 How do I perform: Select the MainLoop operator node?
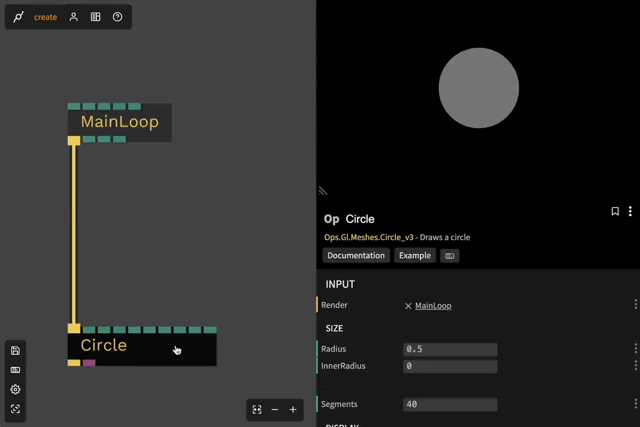click(x=120, y=122)
